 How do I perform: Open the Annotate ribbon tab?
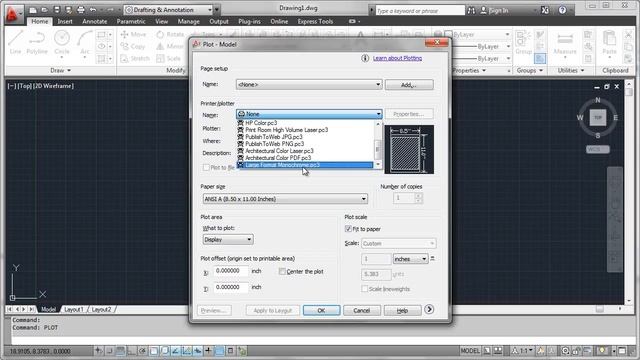[x=95, y=21]
